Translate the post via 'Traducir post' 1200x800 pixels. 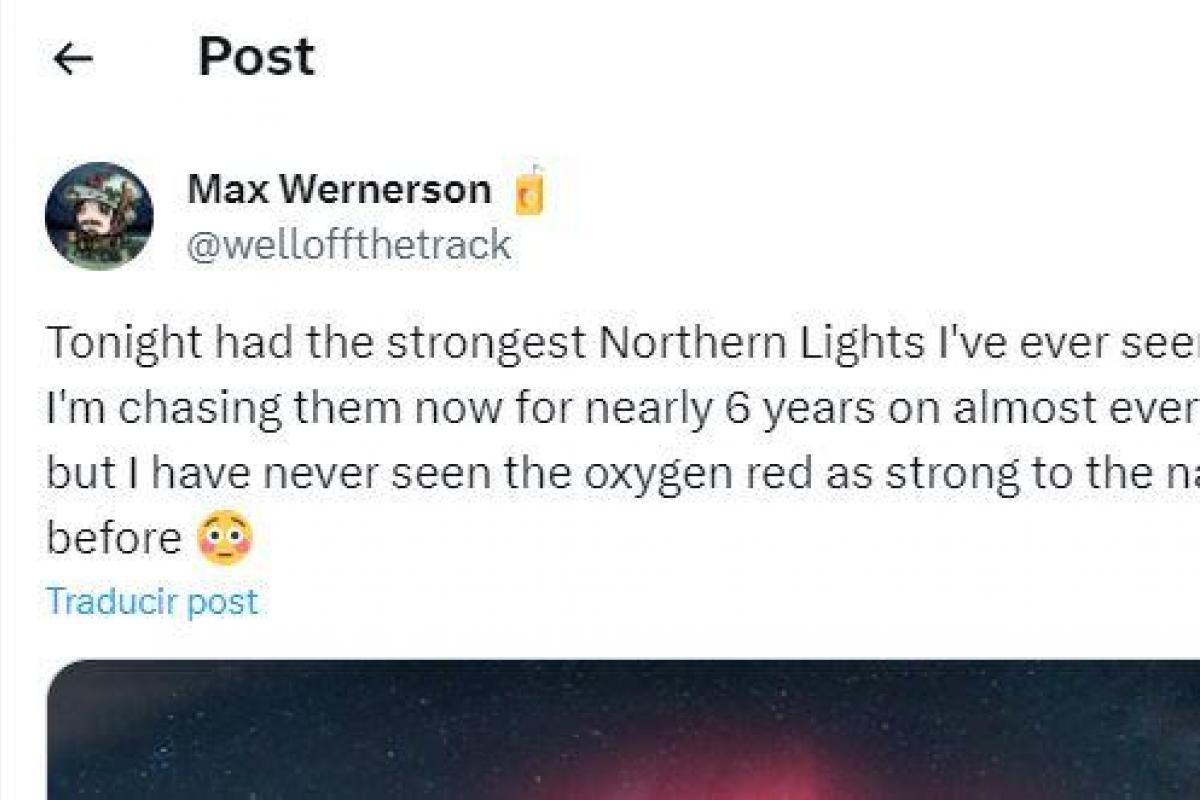[152, 601]
